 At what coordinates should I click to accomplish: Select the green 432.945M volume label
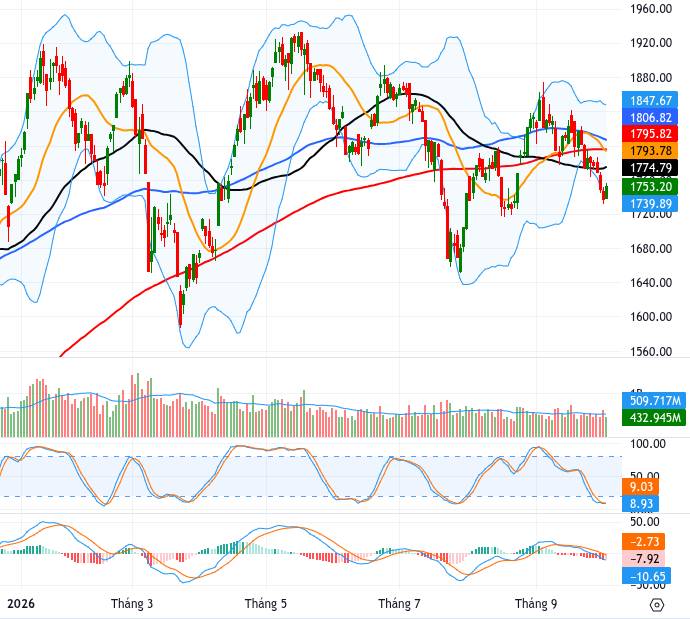(x=654, y=417)
